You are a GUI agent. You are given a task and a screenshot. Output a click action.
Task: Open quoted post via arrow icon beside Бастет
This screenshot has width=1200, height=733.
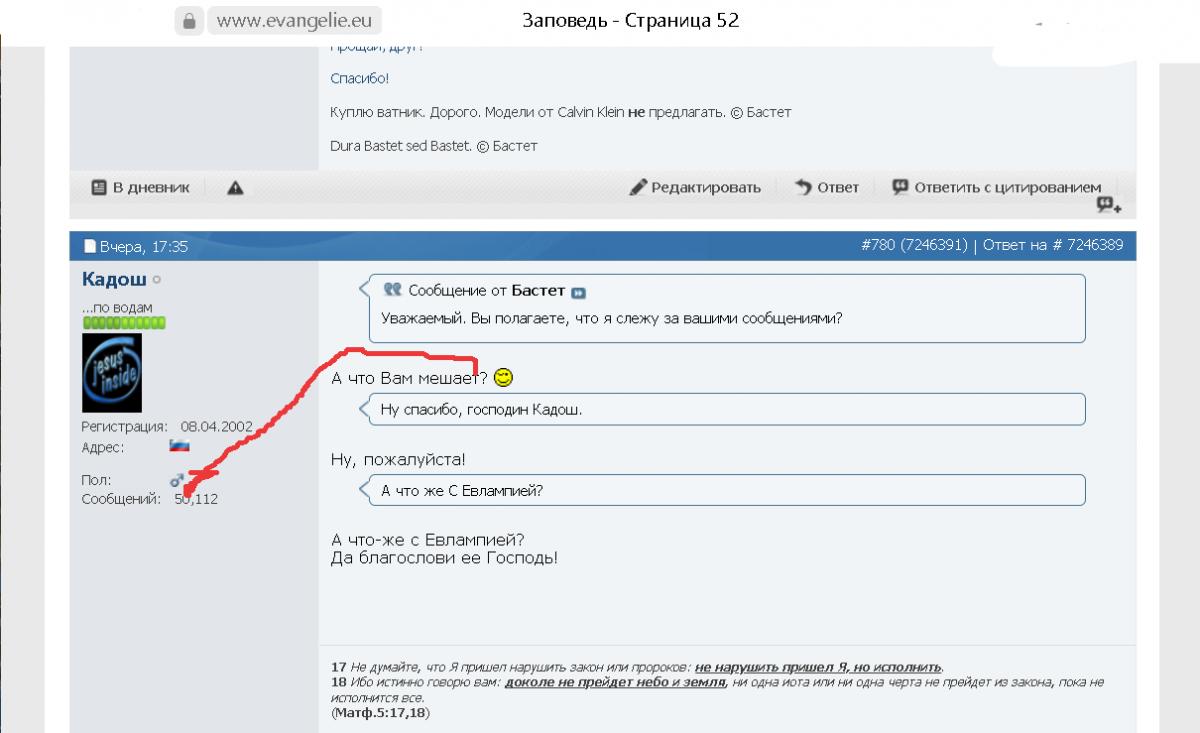[x=578, y=293]
